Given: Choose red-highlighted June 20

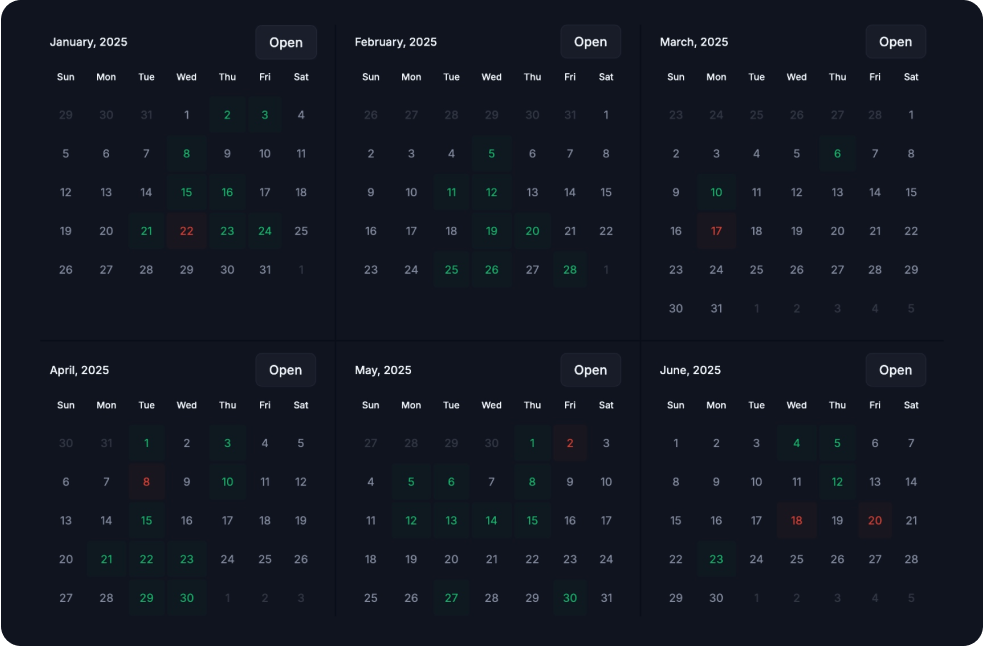Looking at the screenshot, I should 875,521.
